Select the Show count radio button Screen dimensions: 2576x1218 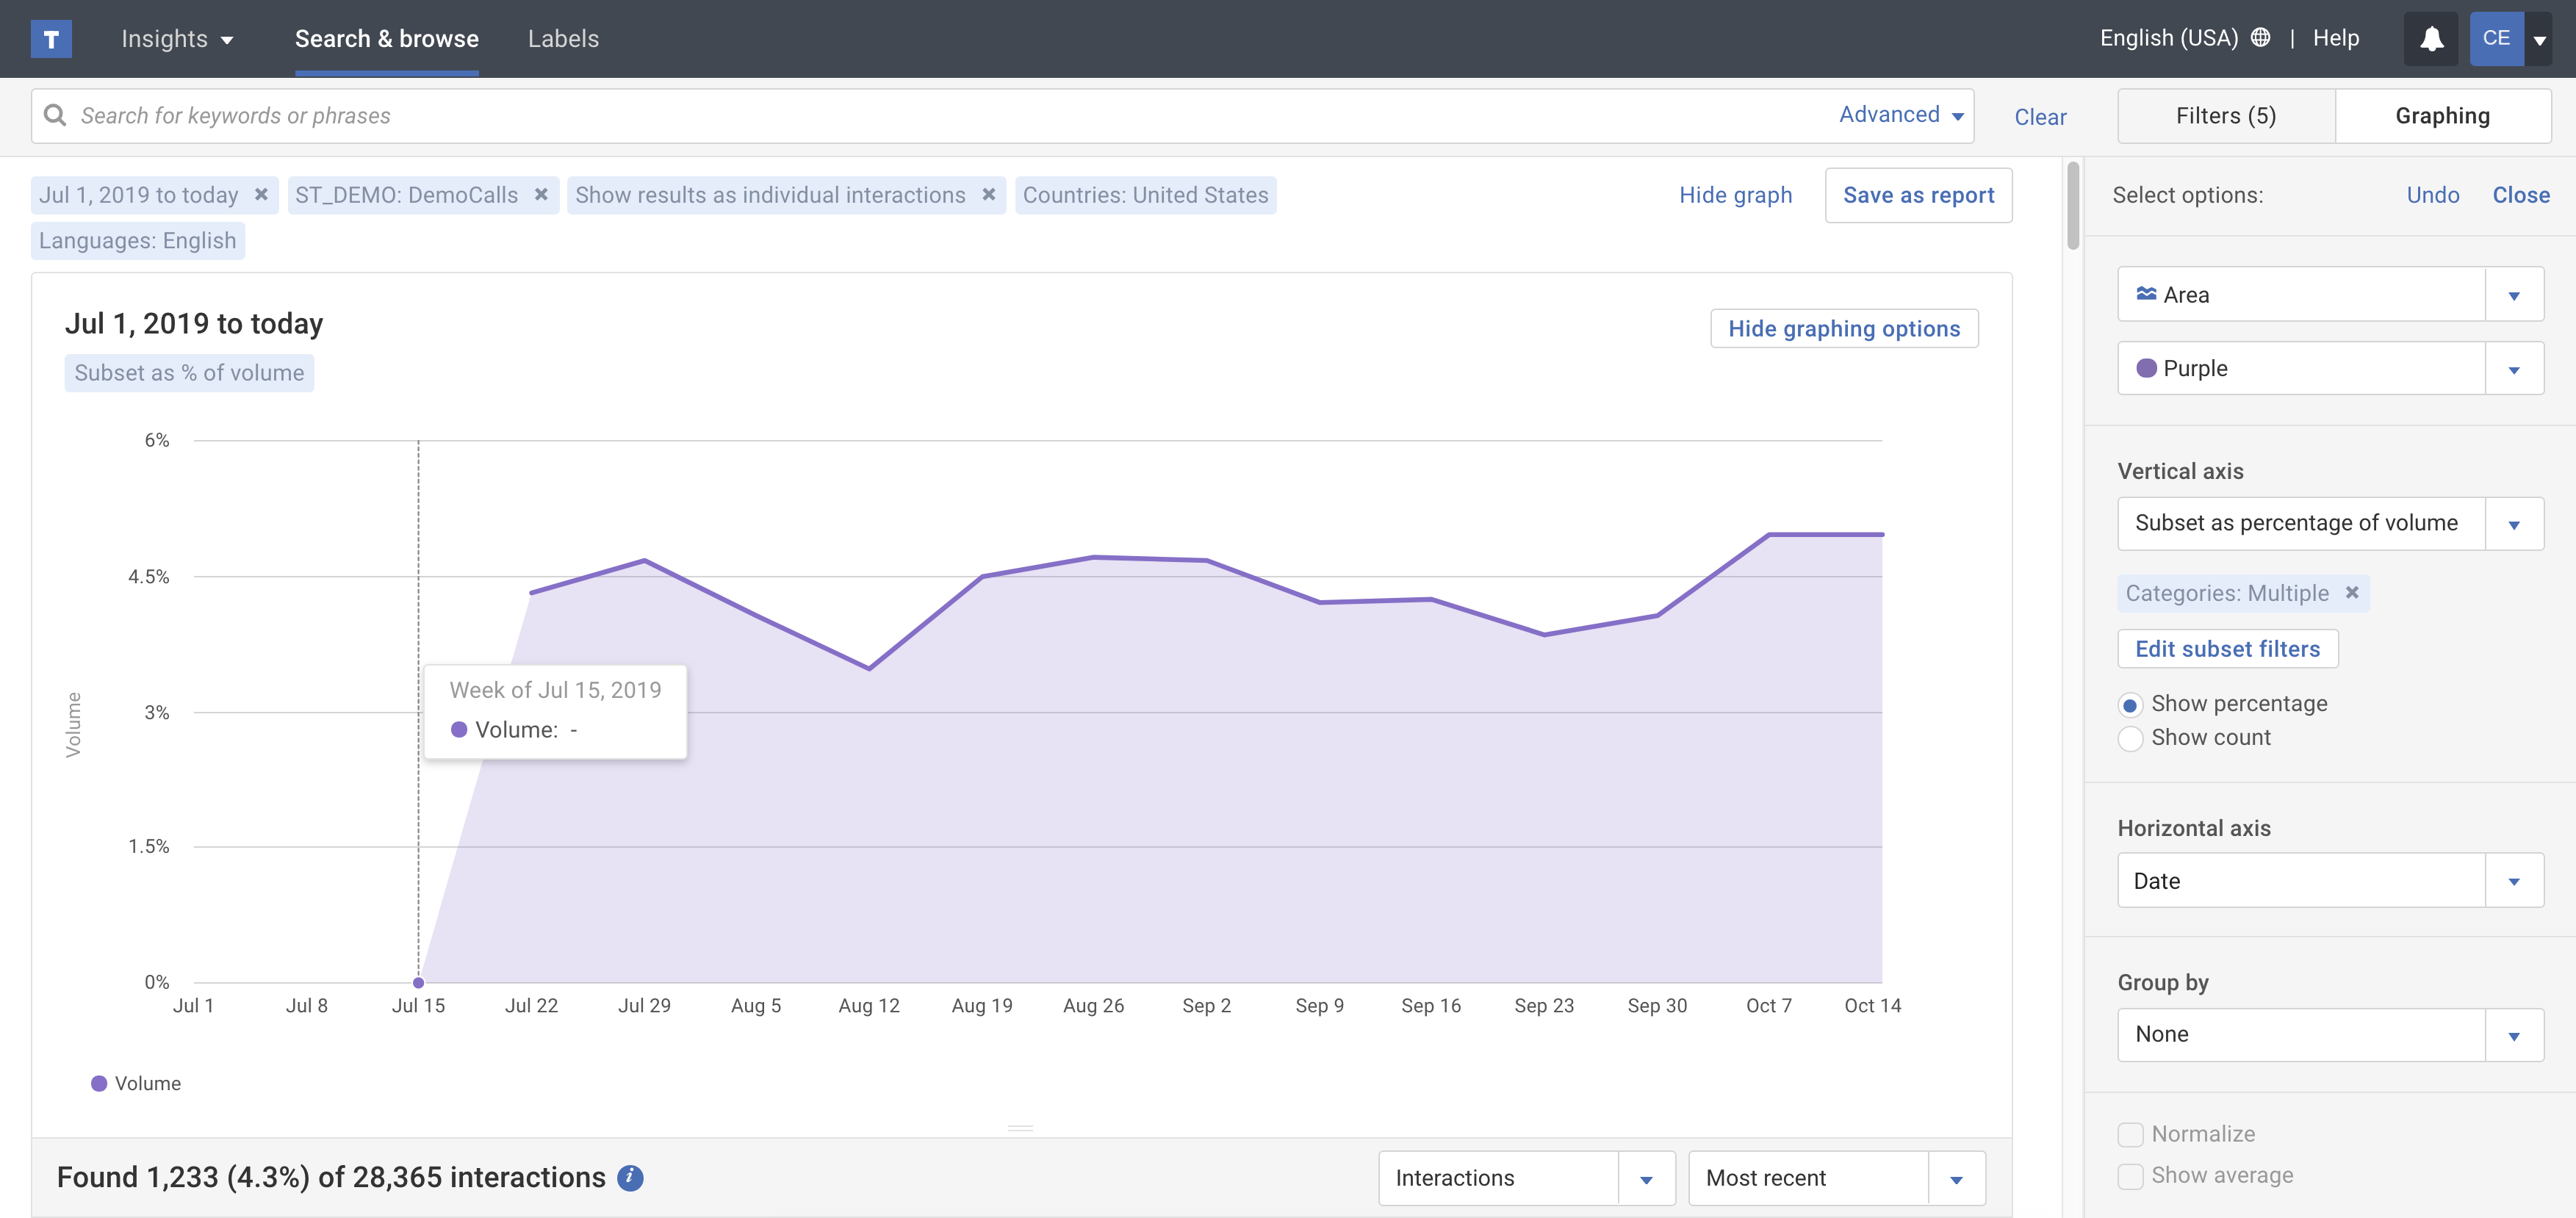pos(2130,738)
